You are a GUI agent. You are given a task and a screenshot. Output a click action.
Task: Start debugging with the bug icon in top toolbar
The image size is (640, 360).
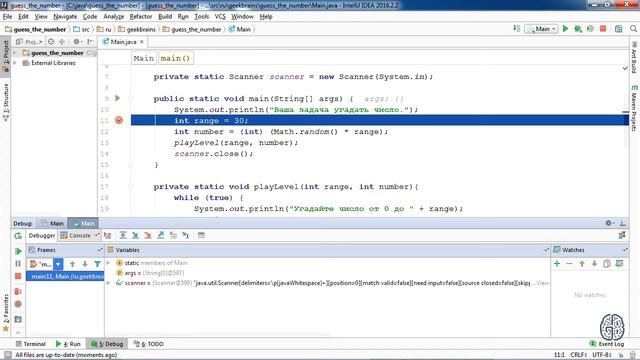[x=578, y=29]
